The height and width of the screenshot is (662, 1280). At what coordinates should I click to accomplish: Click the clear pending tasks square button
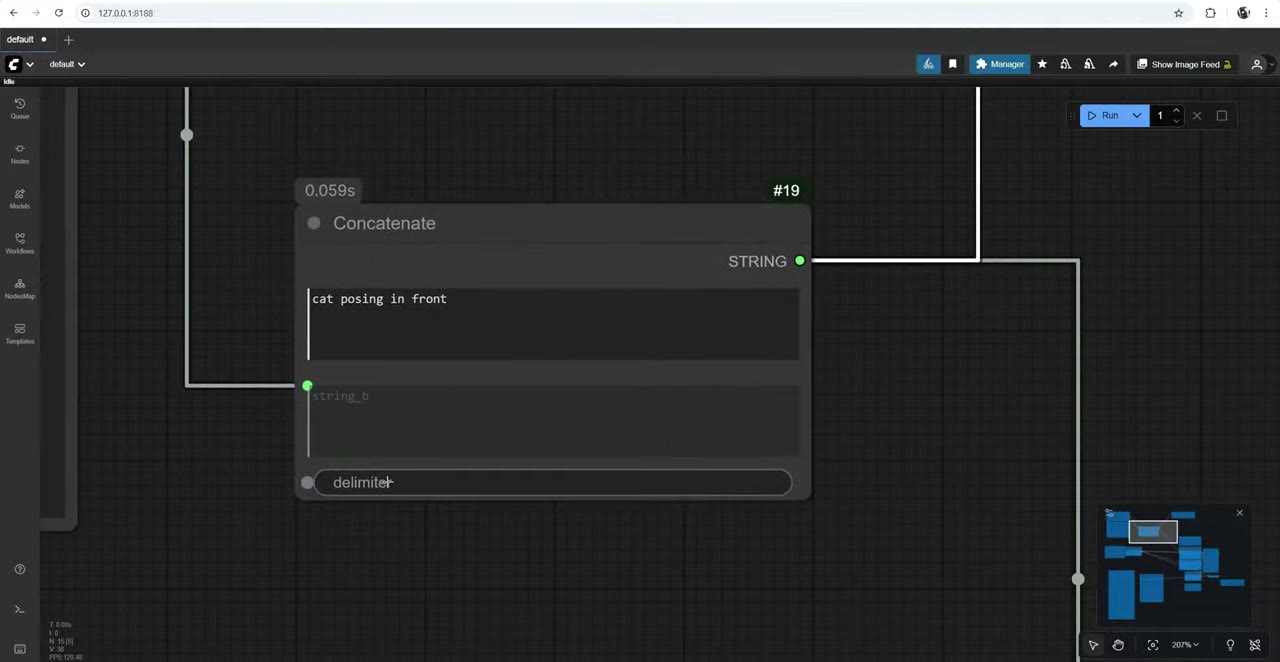click(x=1222, y=116)
